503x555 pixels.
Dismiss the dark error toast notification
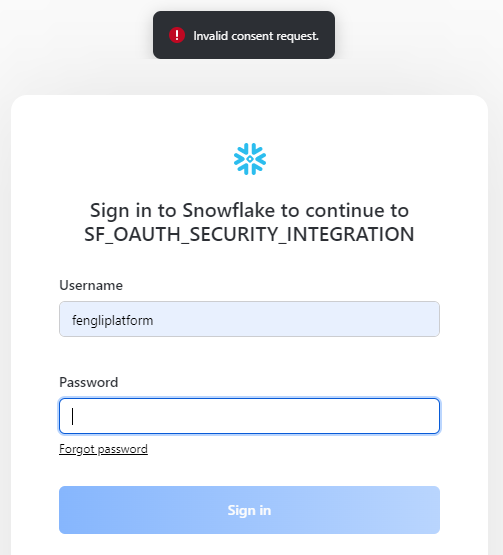pyautogui.click(x=244, y=35)
